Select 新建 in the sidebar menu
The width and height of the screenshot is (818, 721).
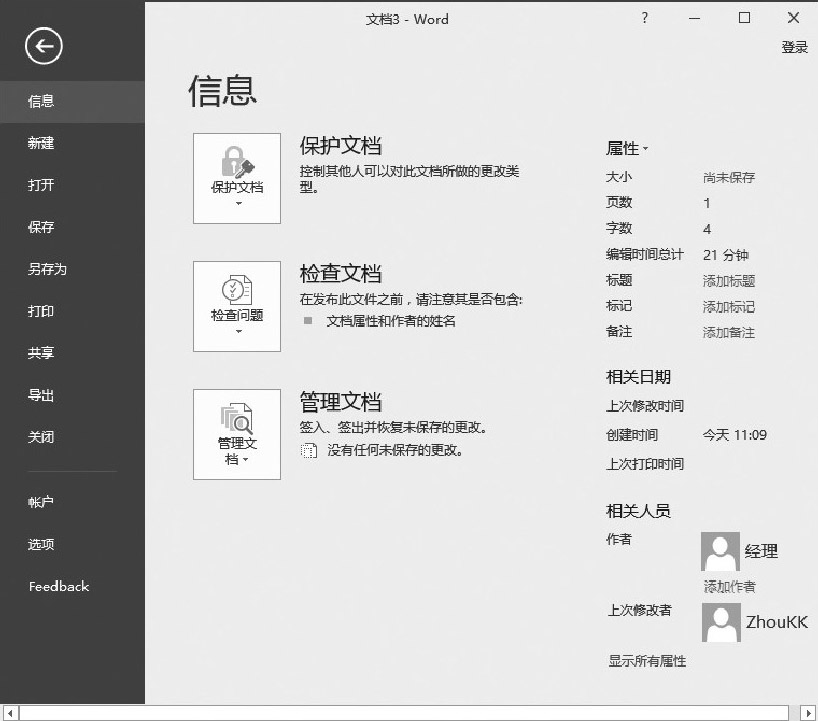pos(41,143)
